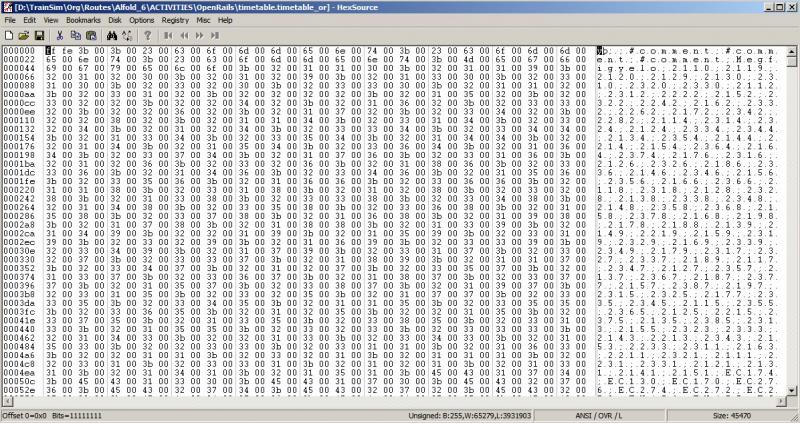Screen dimensions: 800x423
Task: Click the 'Offset 0=0x0 Bits=11111111' status entry
Action: tap(52, 415)
